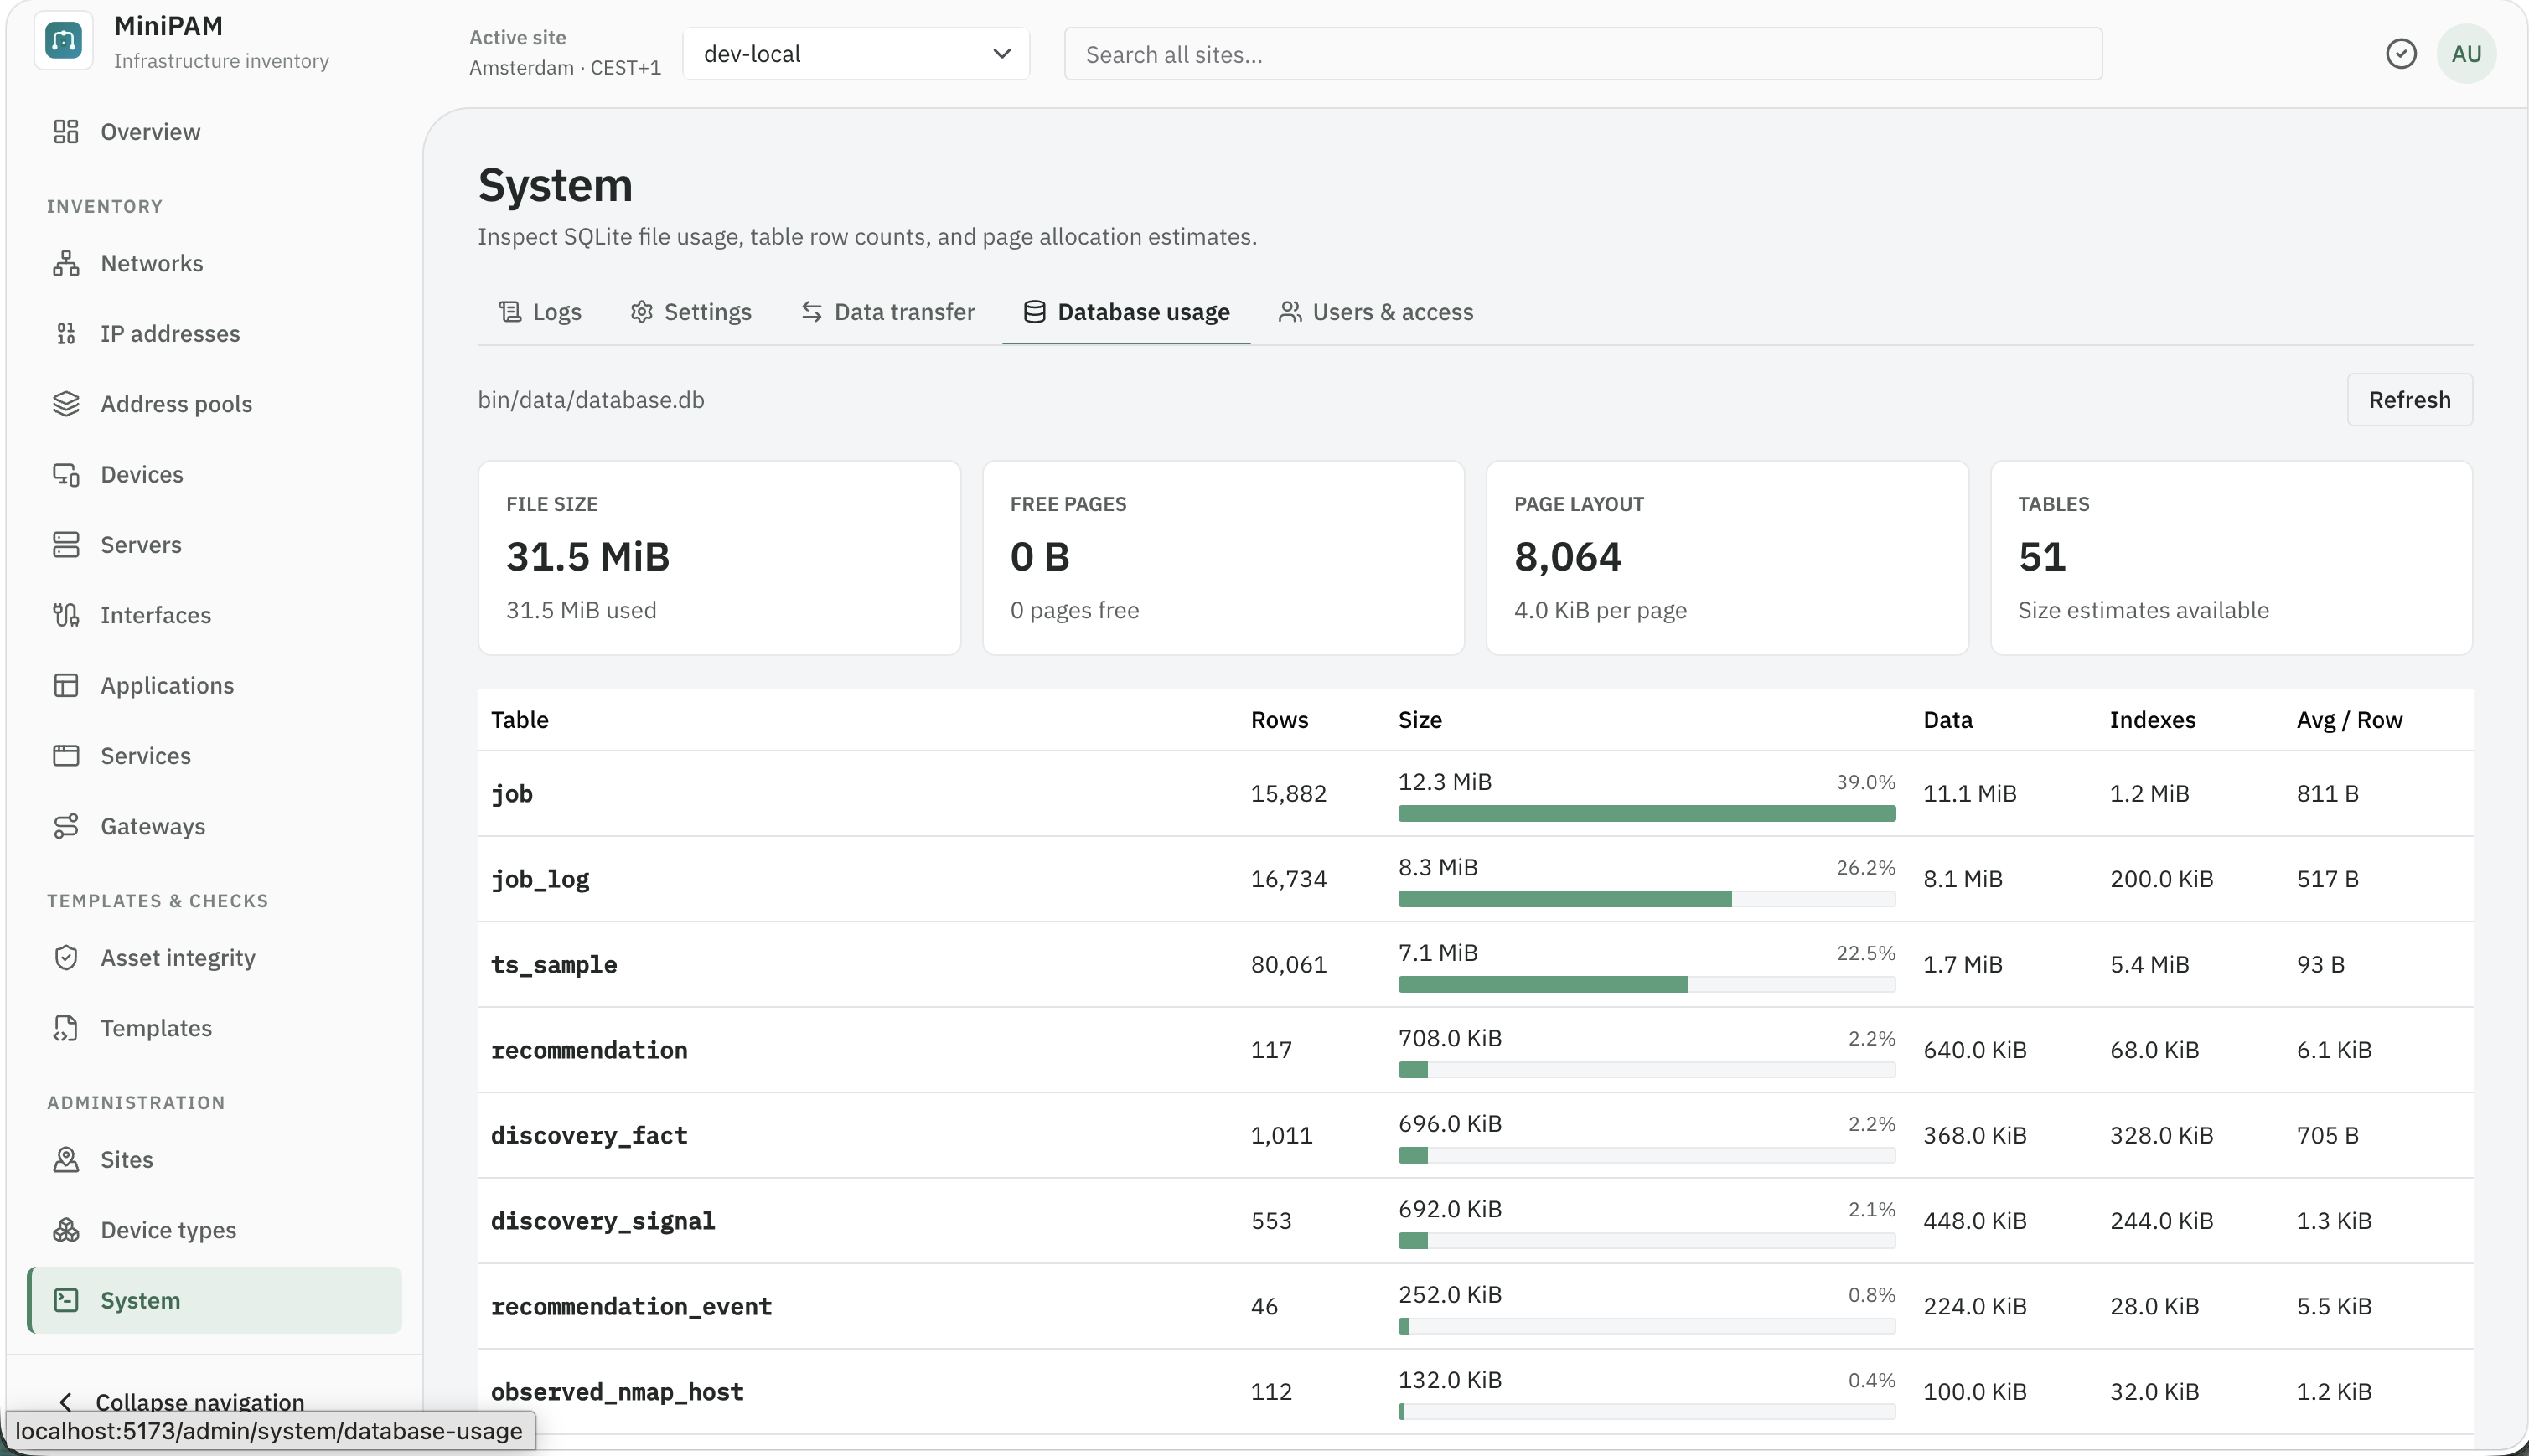Screen dimensions: 2529x1456
Task: Click the Devices sidebar icon
Action: pos(66,474)
